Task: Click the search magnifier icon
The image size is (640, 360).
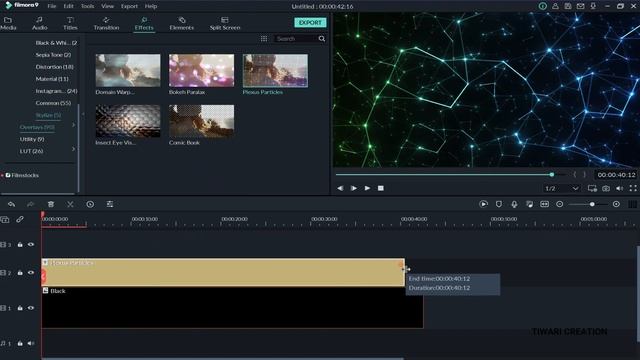Action: pos(322,38)
